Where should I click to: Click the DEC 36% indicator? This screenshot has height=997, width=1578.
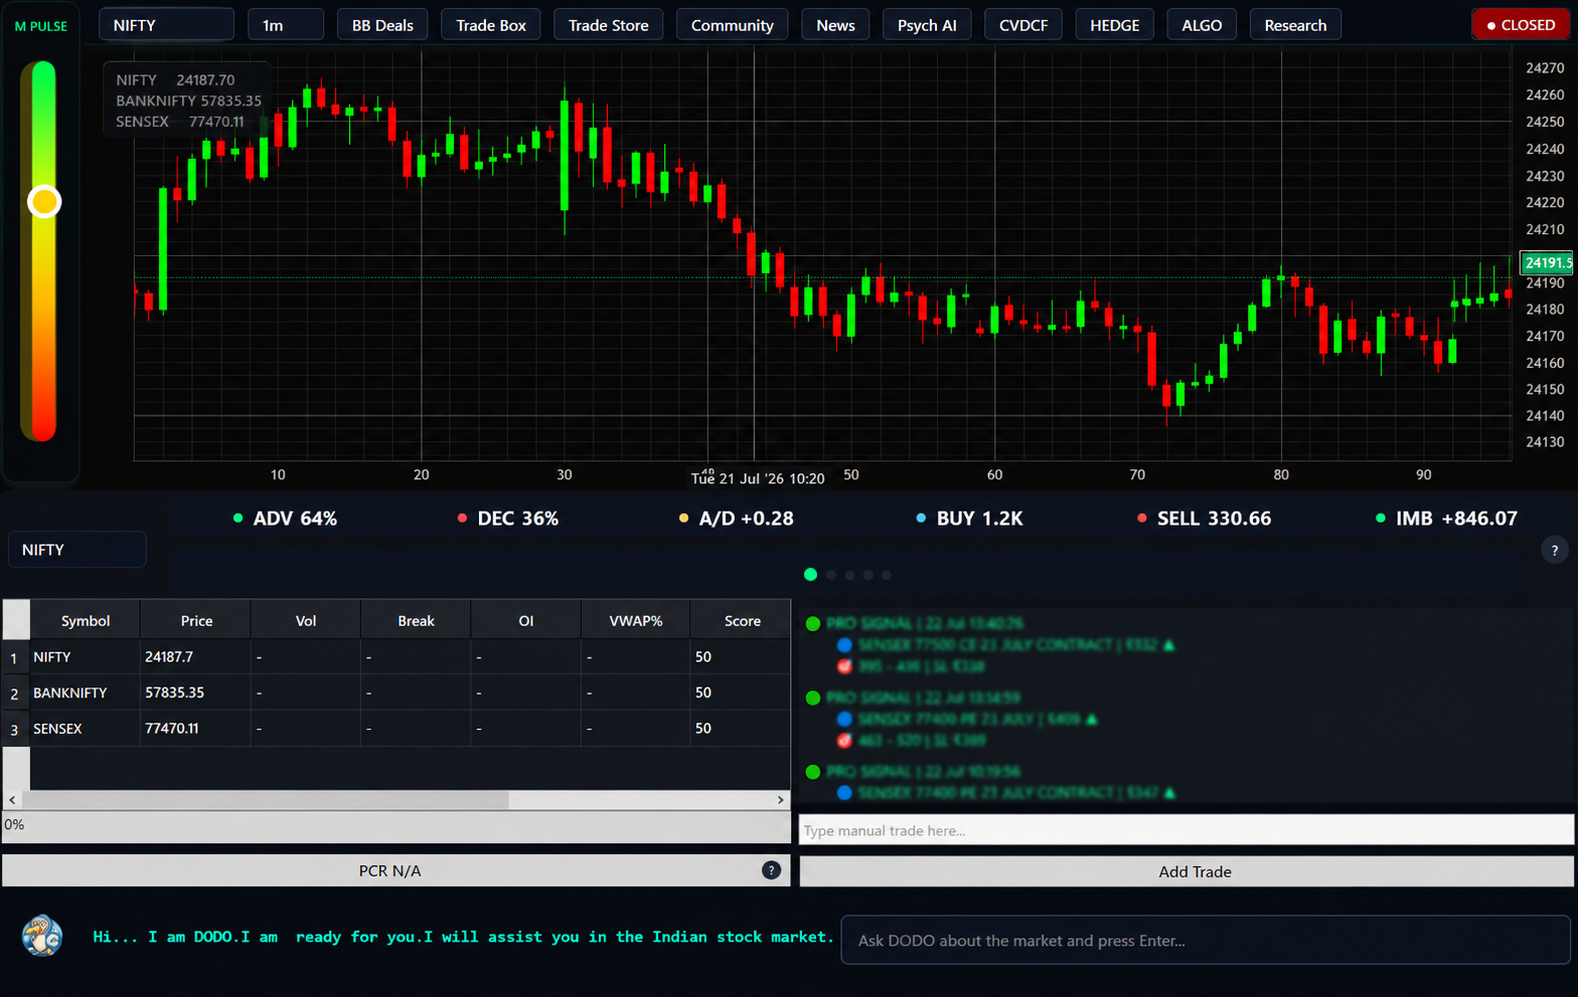click(x=508, y=518)
